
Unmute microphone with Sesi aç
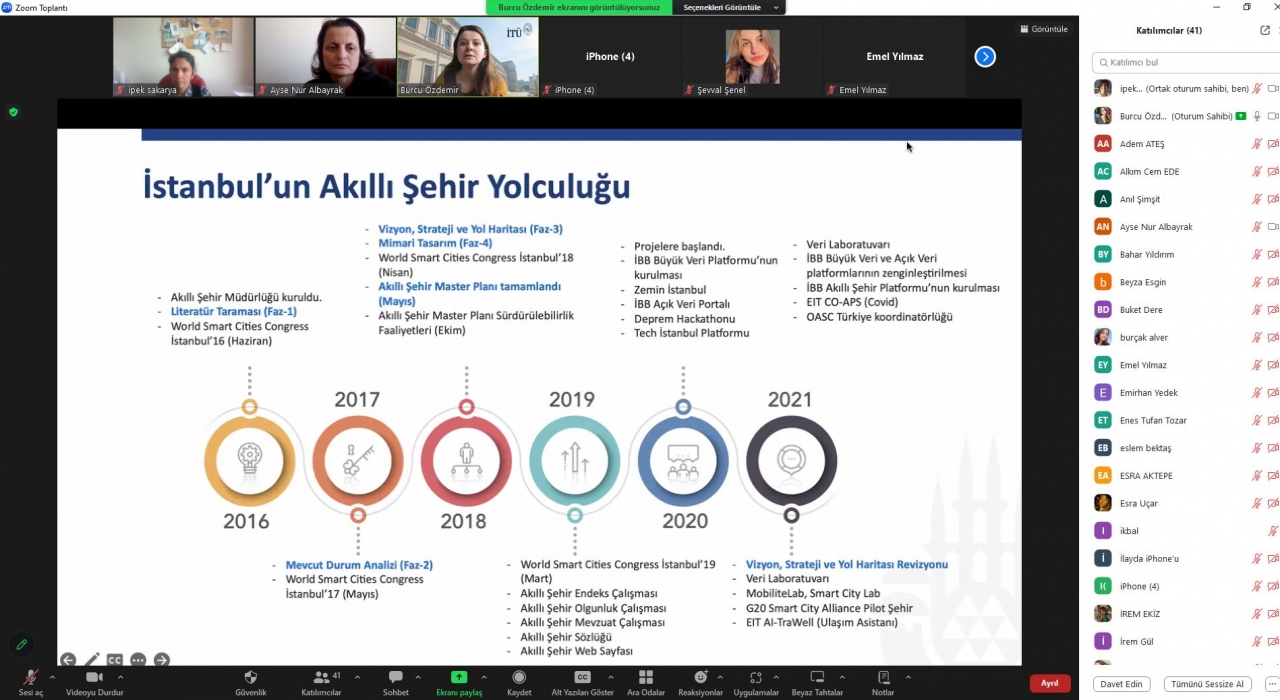click(31, 678)
